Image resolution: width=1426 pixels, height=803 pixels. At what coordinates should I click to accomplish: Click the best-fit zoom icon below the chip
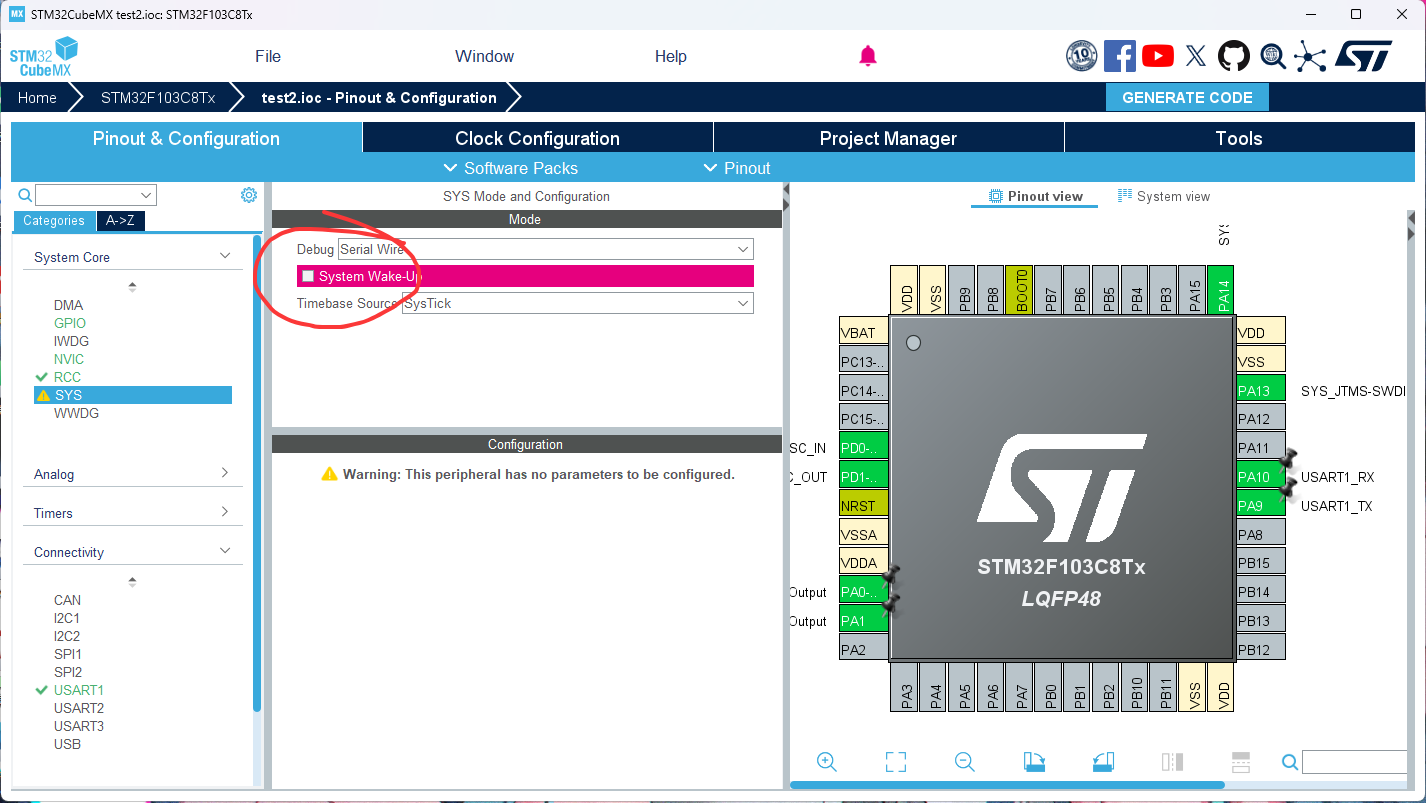click(896, 762)
